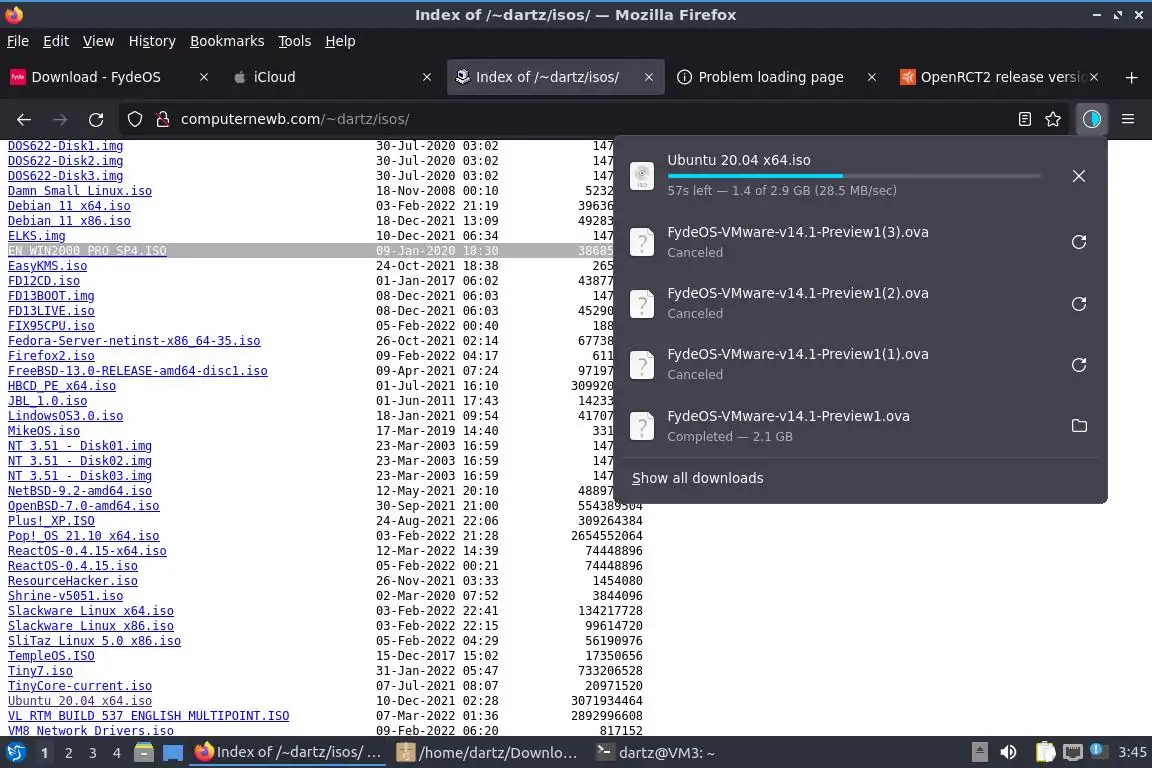Open Help menu
1152x768 pixels.
340,41
